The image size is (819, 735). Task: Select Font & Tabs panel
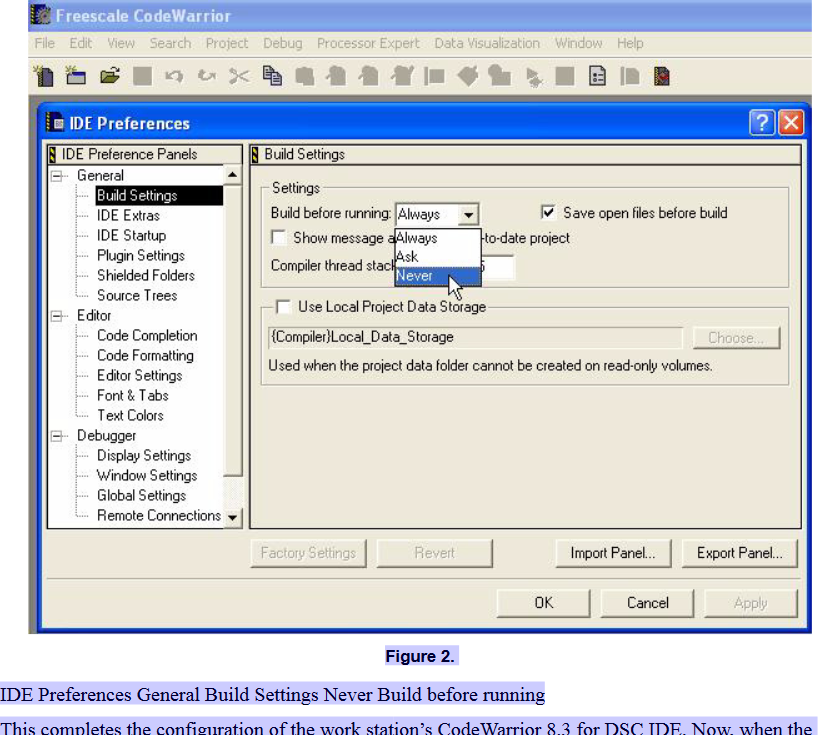point(133,395)
